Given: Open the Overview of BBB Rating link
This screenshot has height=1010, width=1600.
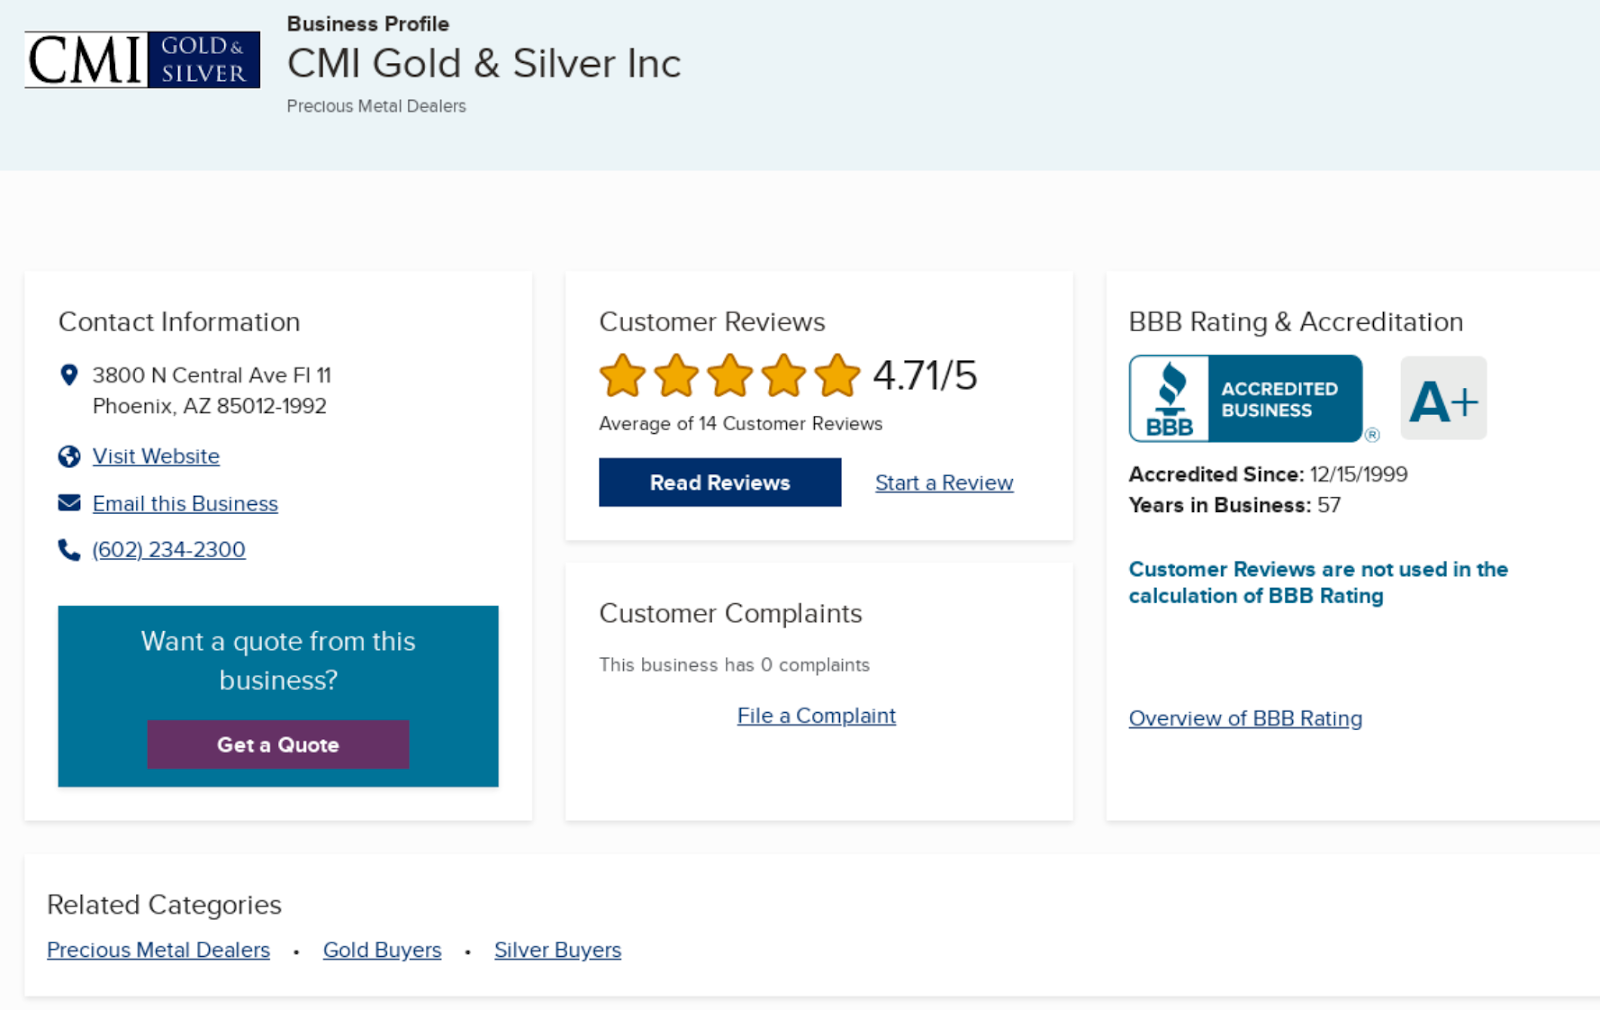Looking at the screenshot, I should tap(1245, 719).
